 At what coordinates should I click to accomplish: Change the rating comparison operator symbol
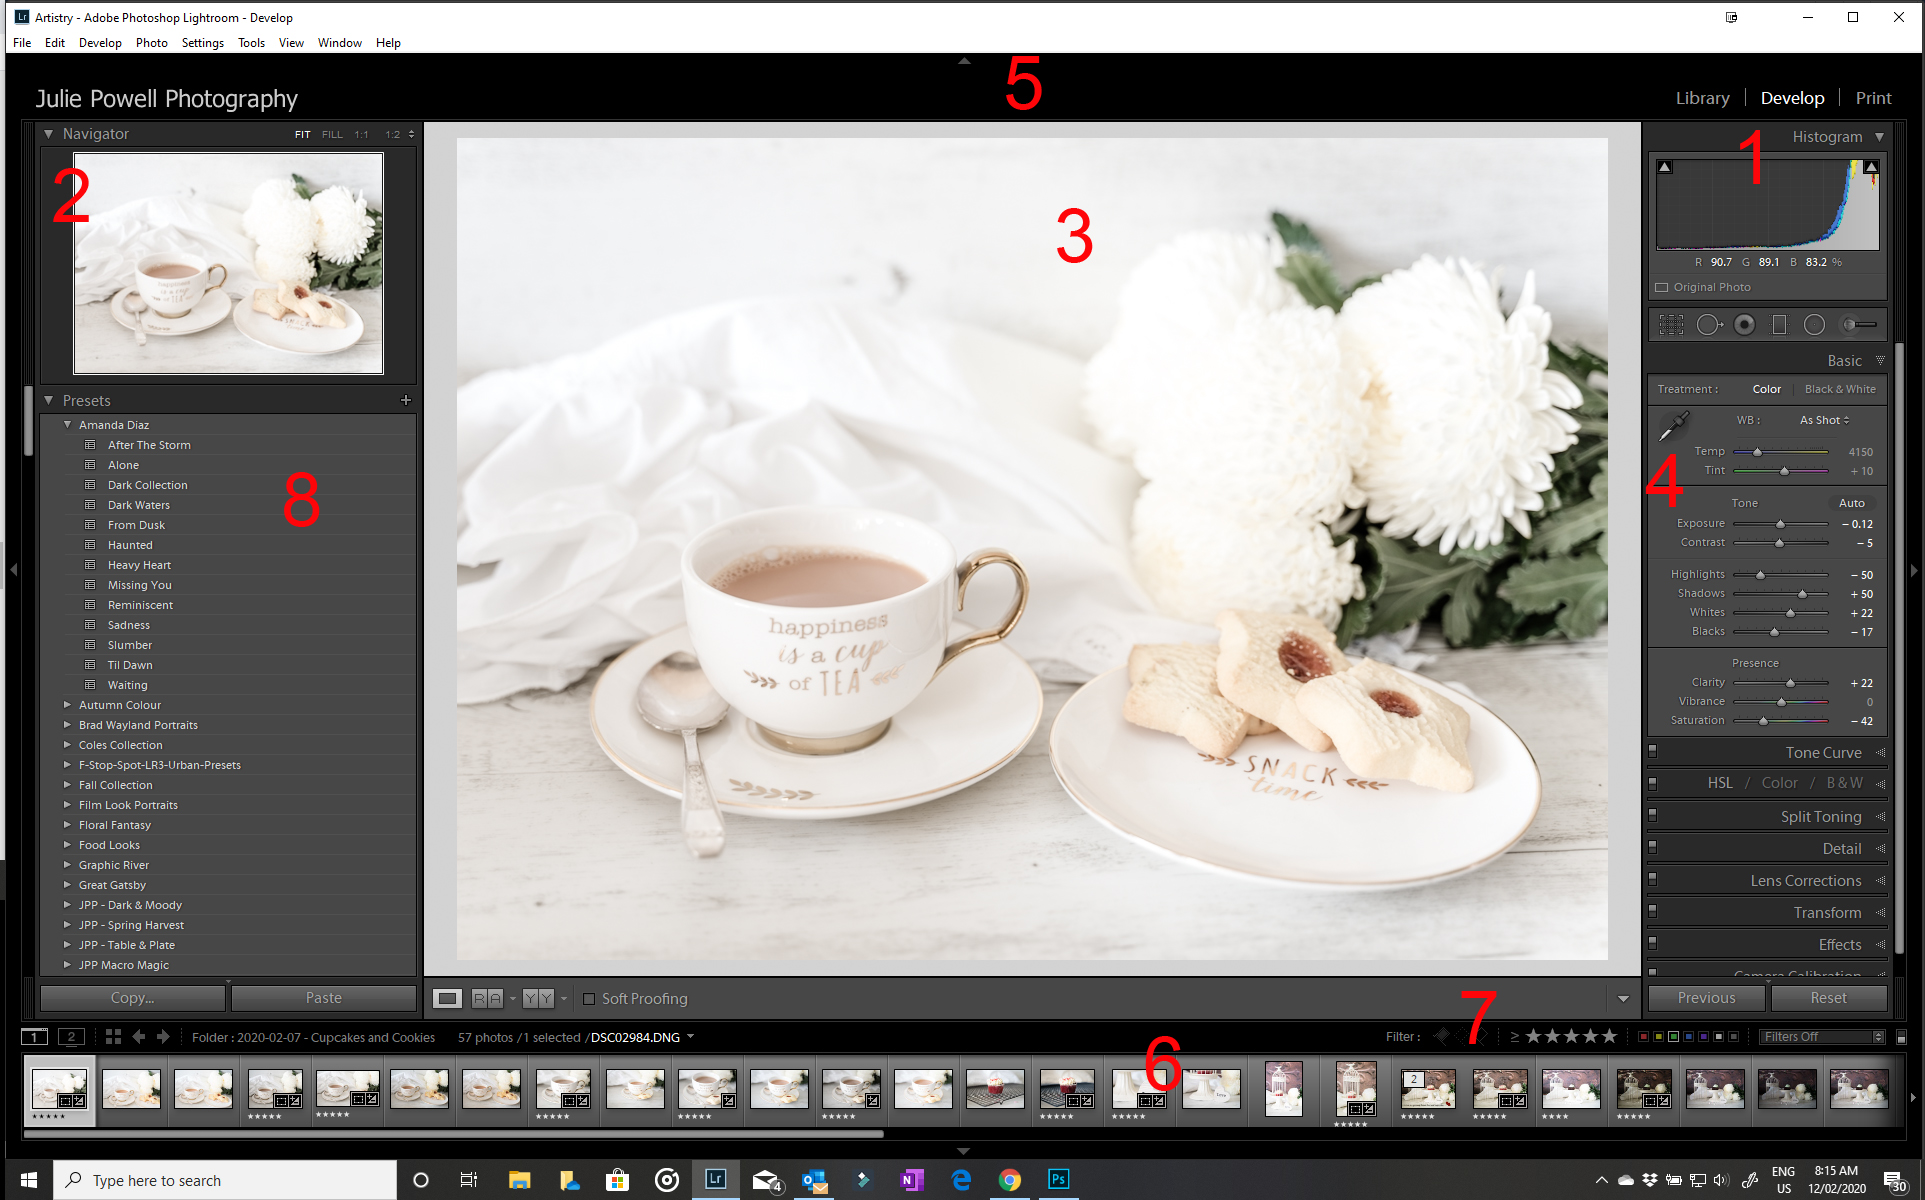click(x=1514, y=1037)
